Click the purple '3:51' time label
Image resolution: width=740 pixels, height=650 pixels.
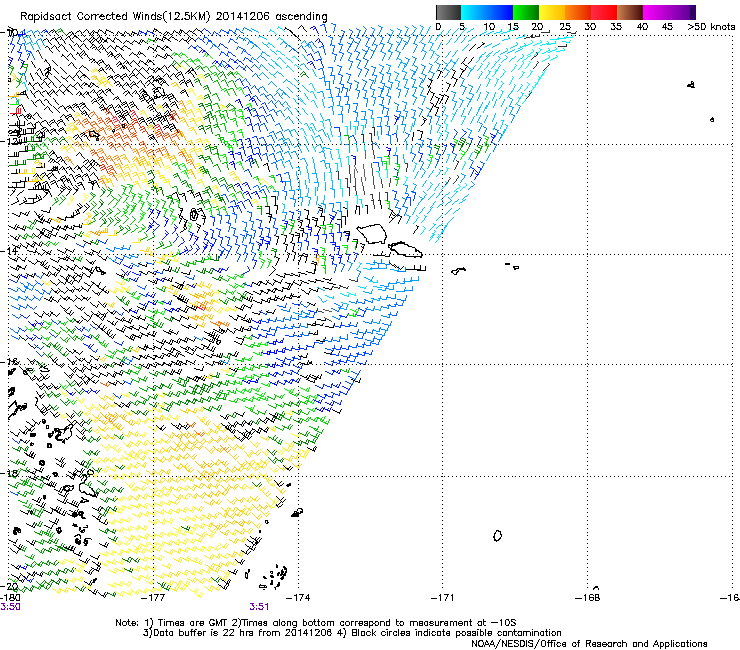(x=259, y=607)
